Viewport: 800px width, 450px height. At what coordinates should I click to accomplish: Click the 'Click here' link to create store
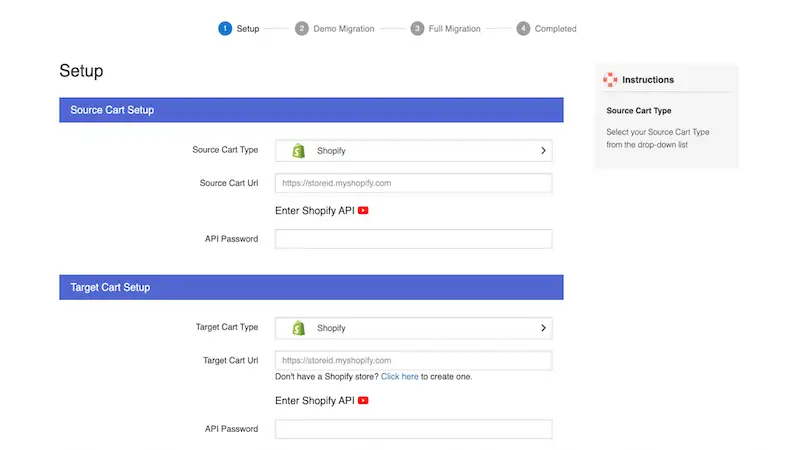pyautogui.click(x=399, y=377)
